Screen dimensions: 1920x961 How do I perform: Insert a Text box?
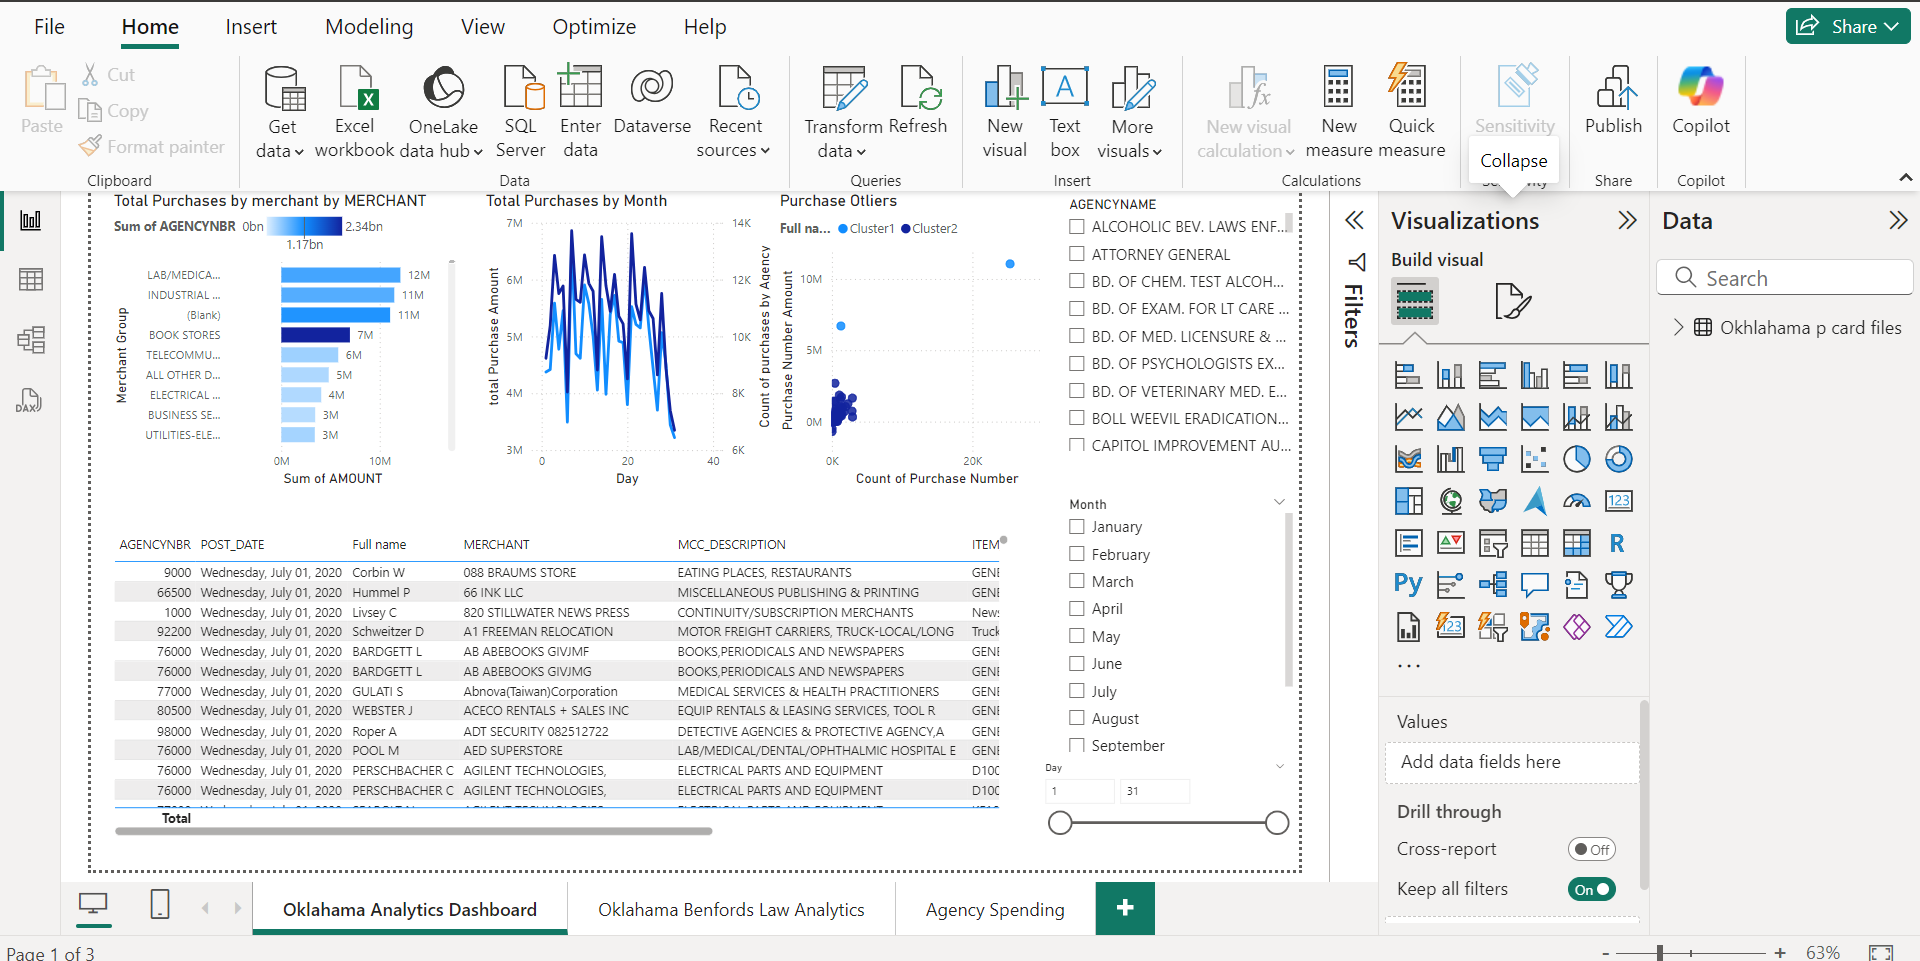[x=1065, y=111]
